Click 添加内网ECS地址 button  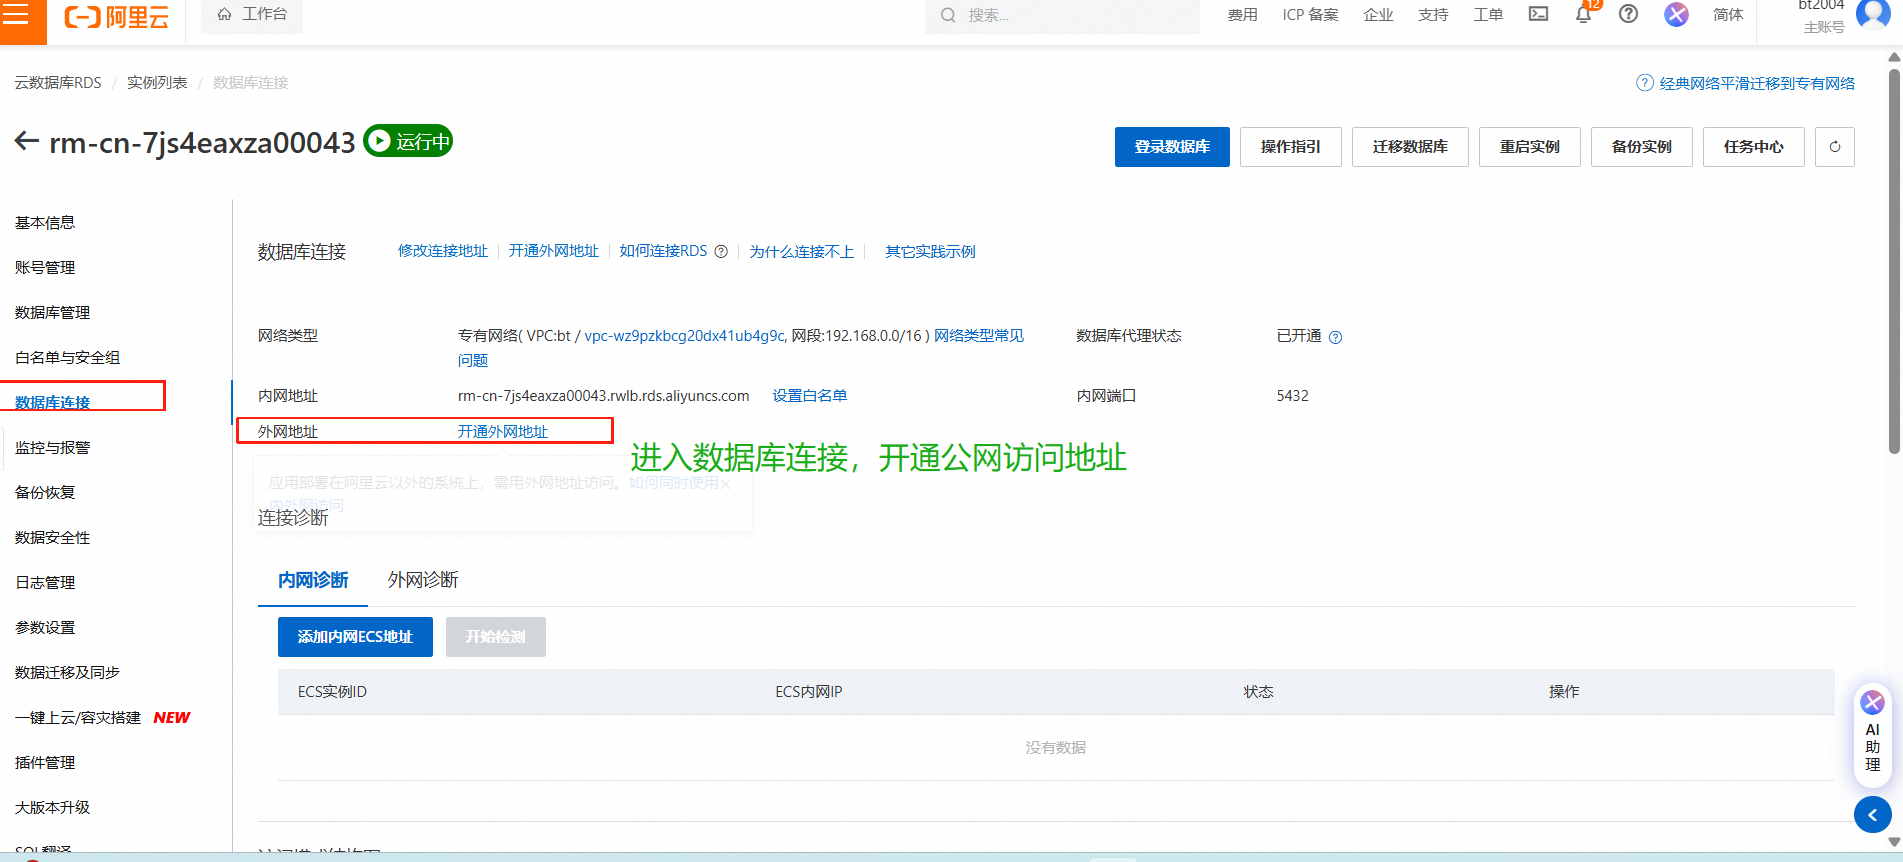(x=355, y=637)
